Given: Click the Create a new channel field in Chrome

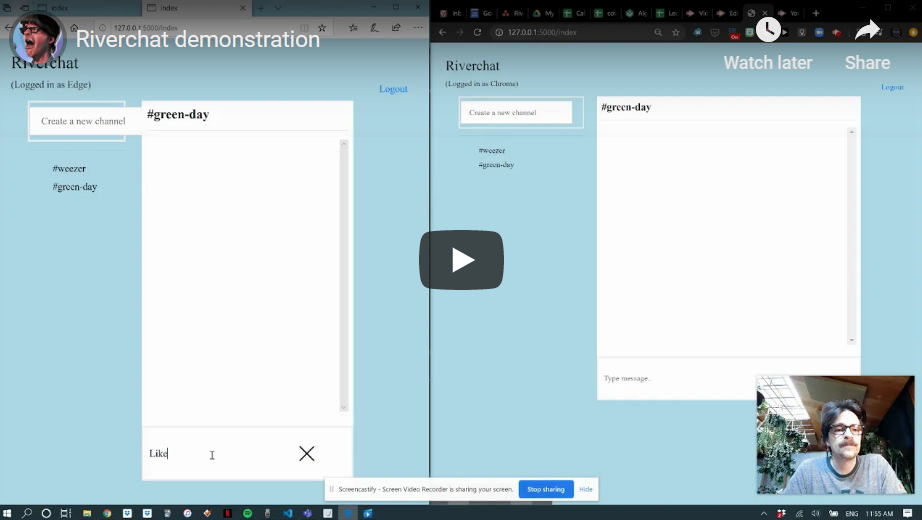Looking at the screenshot, I should click(x=516, y=112).
